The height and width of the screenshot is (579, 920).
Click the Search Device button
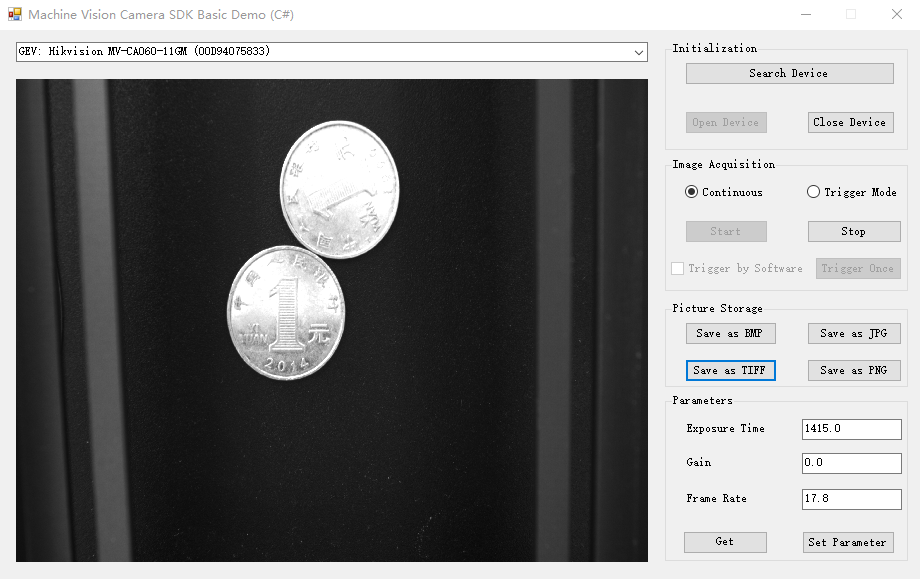(x=789, y=73)
